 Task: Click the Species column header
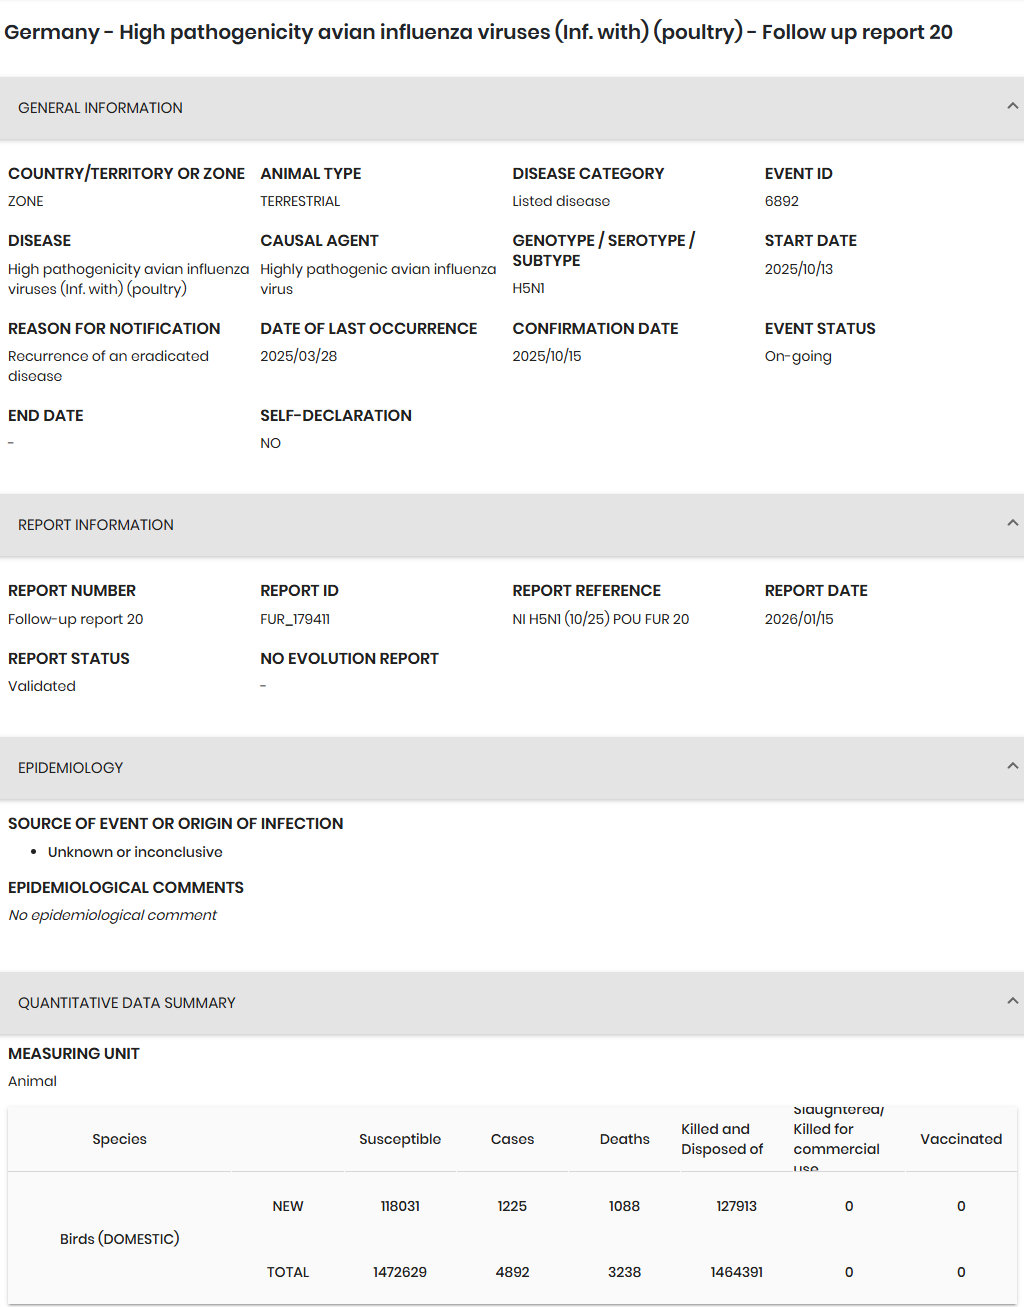tap(119, 1139)
